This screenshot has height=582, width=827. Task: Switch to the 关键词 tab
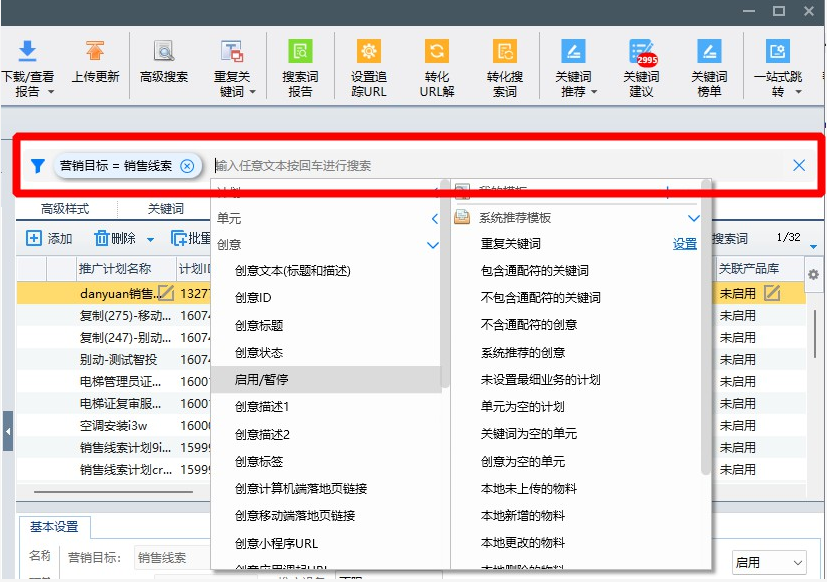166,209
